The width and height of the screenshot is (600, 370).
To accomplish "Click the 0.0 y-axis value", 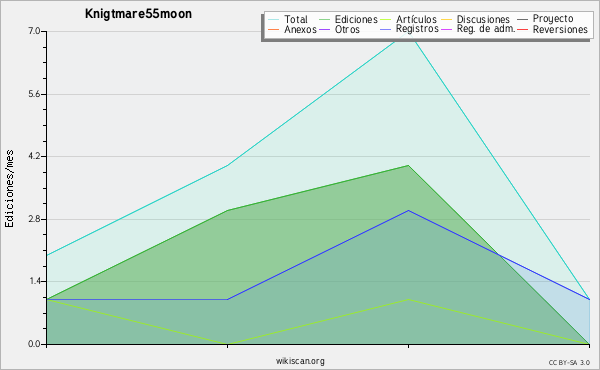I will tap(34, 344).
